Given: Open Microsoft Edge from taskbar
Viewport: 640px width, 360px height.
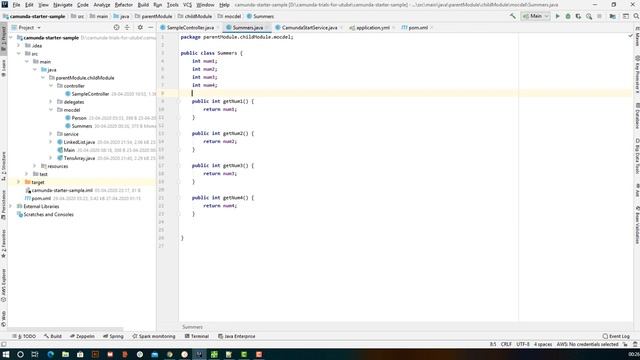Looking at the screenshot, I should point(51,354).
